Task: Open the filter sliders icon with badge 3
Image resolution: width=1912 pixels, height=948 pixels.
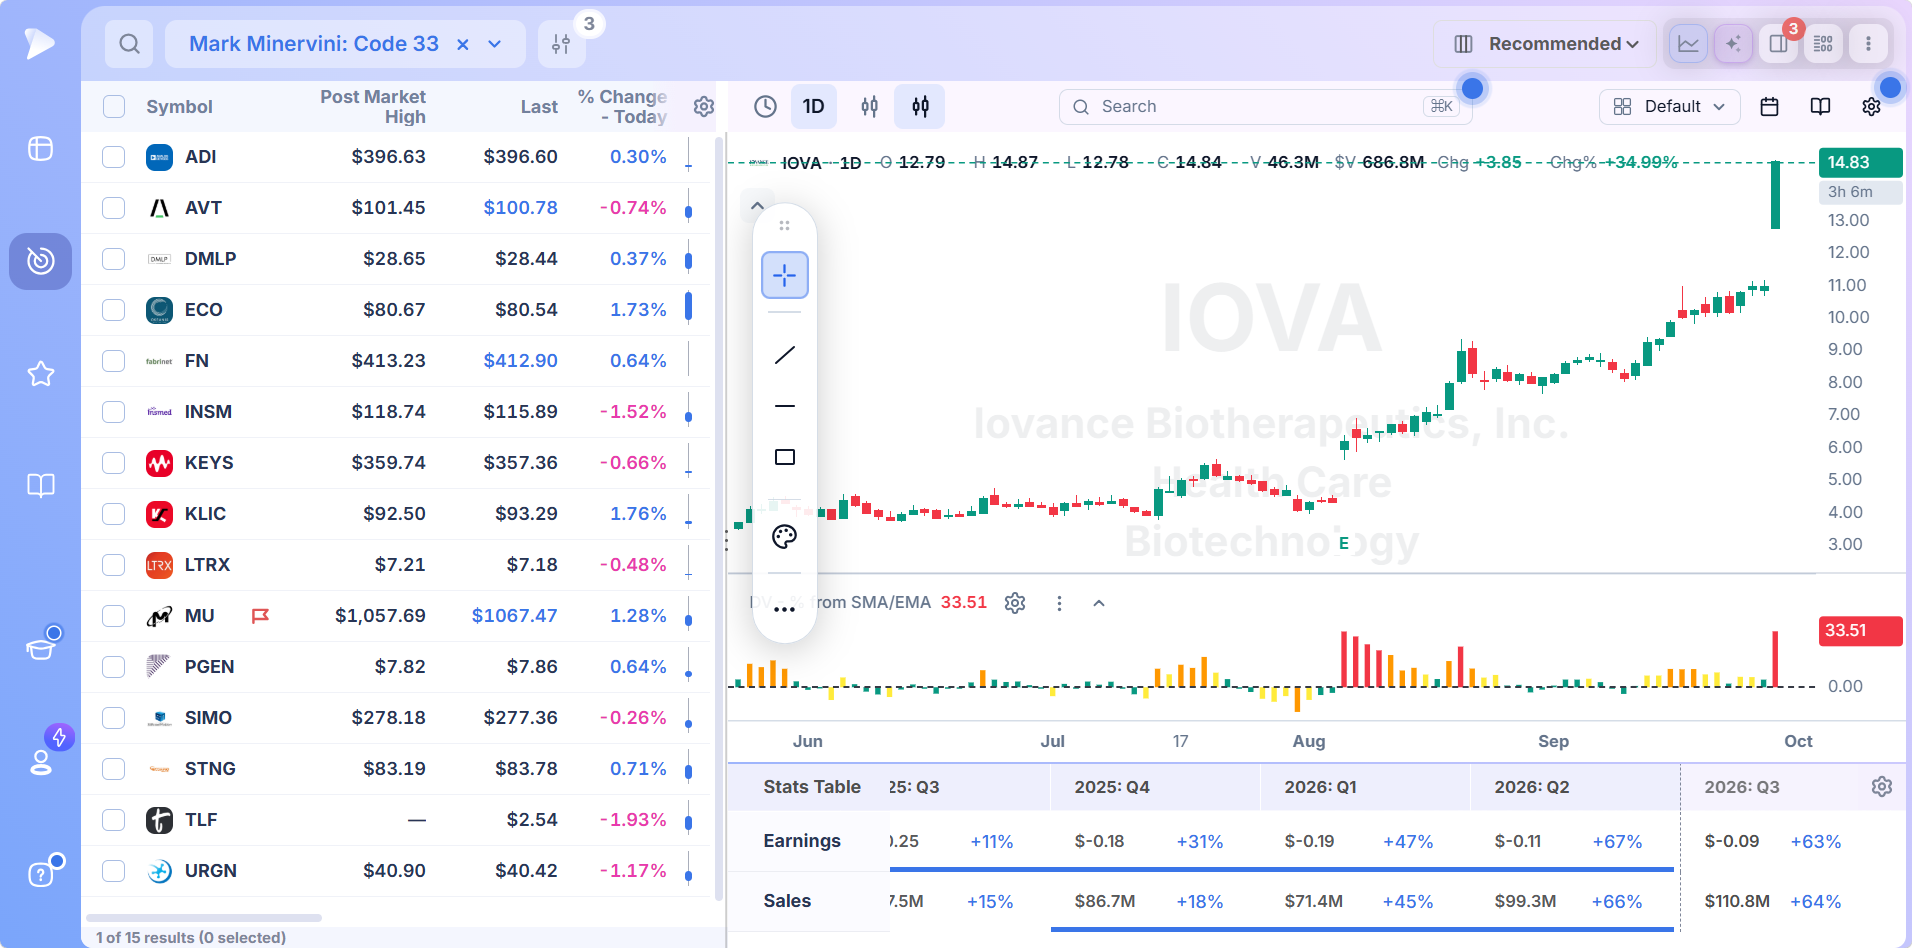Action: pos(561,44)
